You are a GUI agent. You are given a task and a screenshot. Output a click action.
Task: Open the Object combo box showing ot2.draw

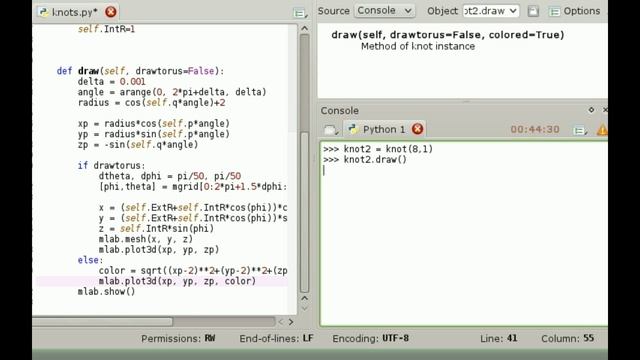point(491,11)
